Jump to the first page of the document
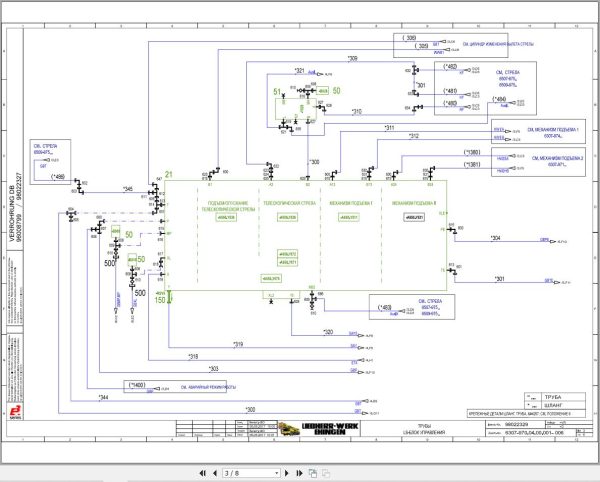The height and width of the screenshot is (482, 600). click(x=203, y=473)
